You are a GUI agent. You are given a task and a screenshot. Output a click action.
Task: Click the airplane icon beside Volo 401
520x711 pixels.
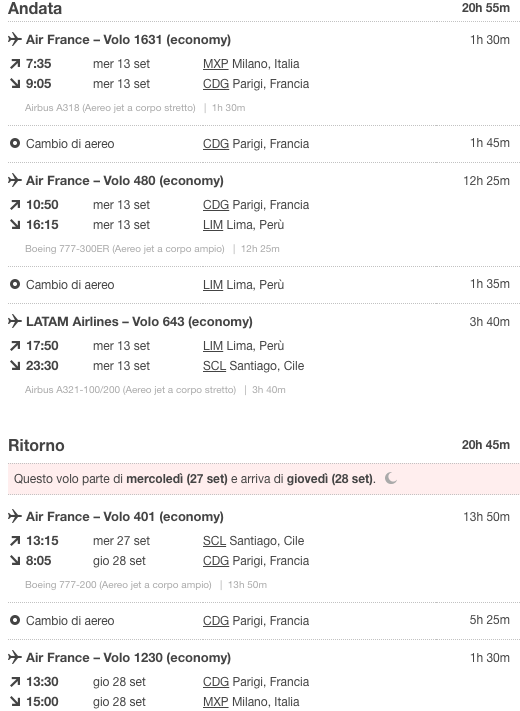coord(15,516)
